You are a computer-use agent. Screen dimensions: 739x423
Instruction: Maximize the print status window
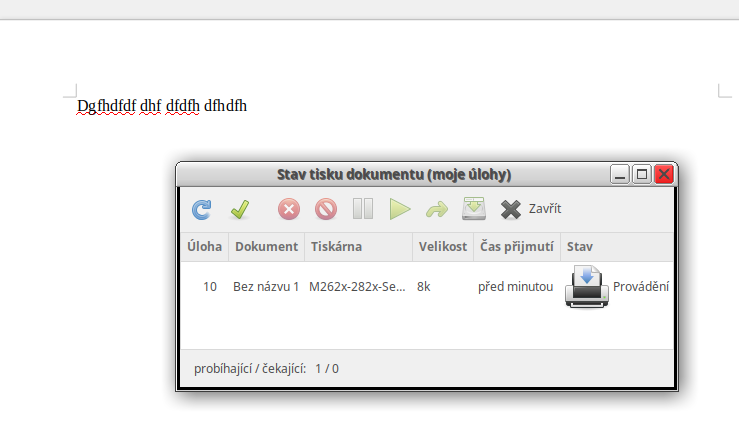click(642, 175)
